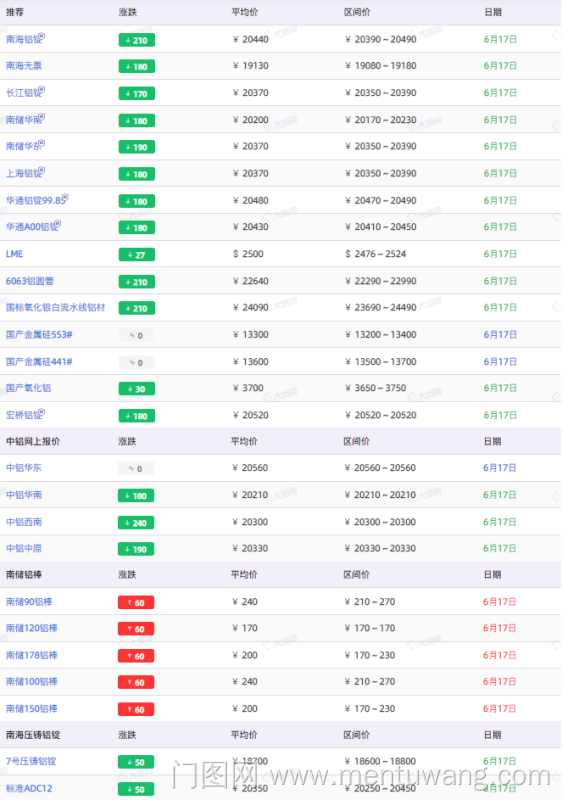Open the 南海无票 price link
This screenshot has width=562, height=800.
tap(24, 66)
